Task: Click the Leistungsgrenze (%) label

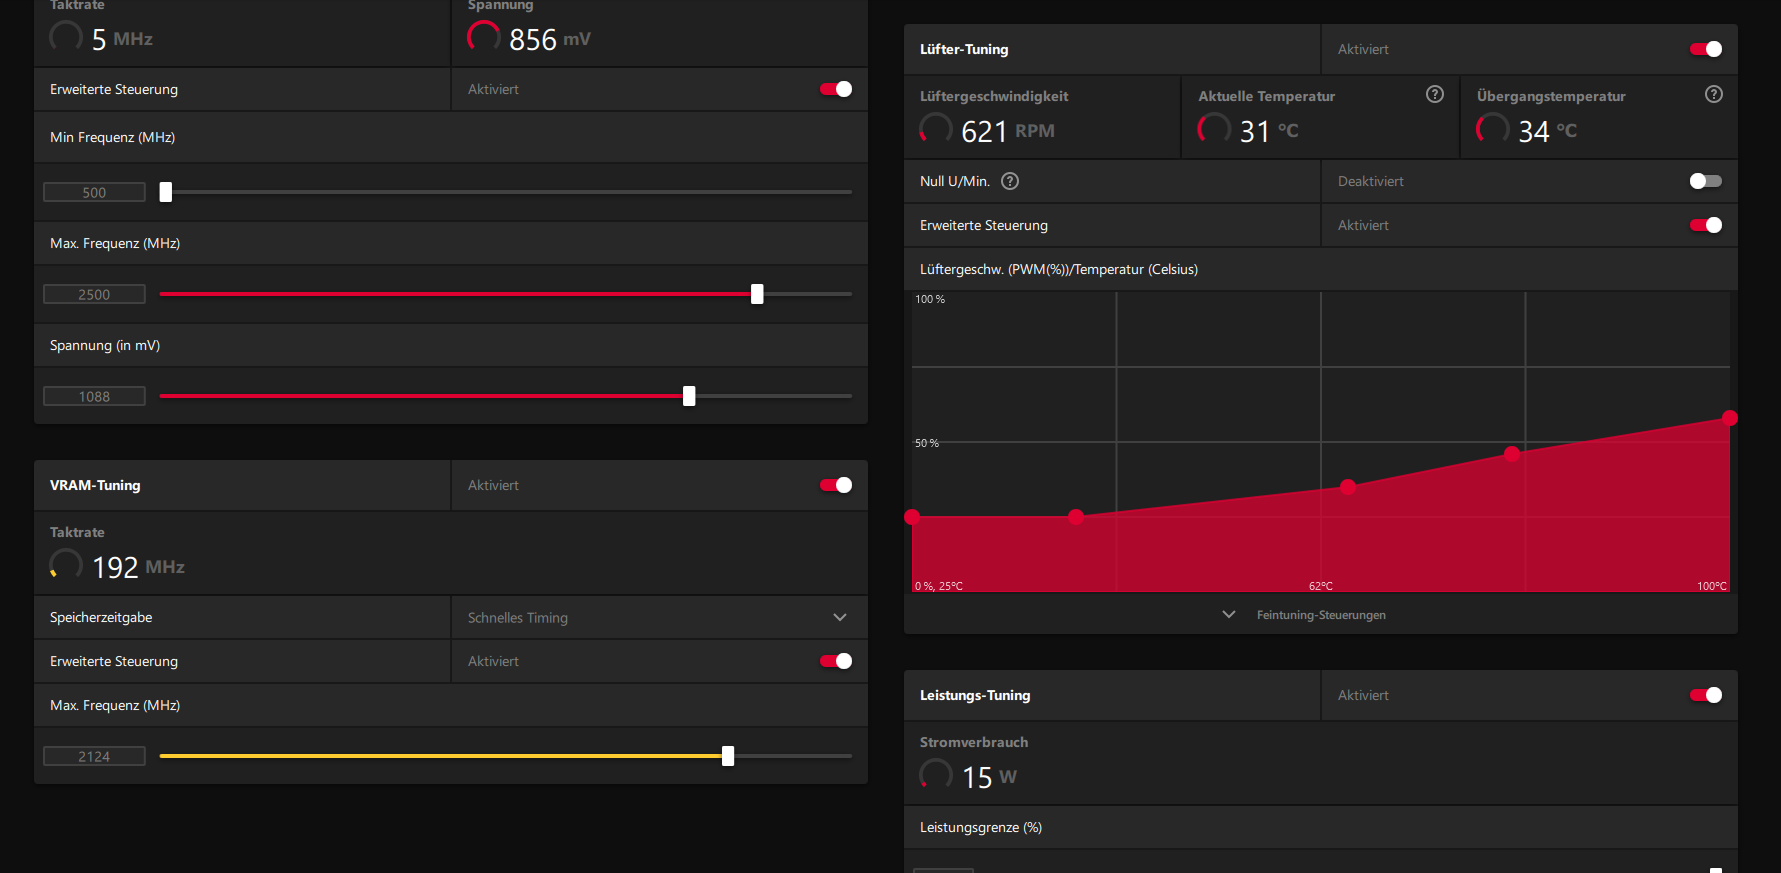Action: [981, 827]
